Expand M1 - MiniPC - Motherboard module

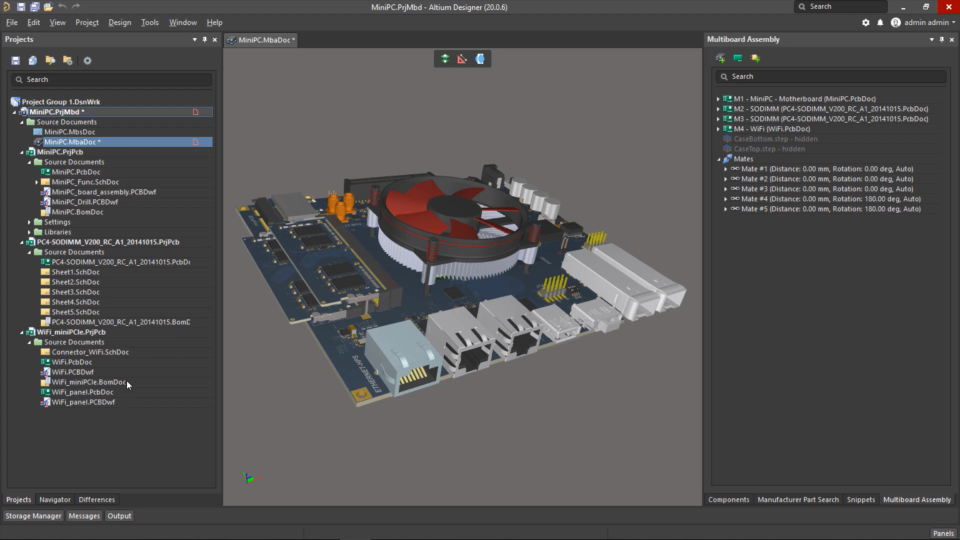coord(718,99)
